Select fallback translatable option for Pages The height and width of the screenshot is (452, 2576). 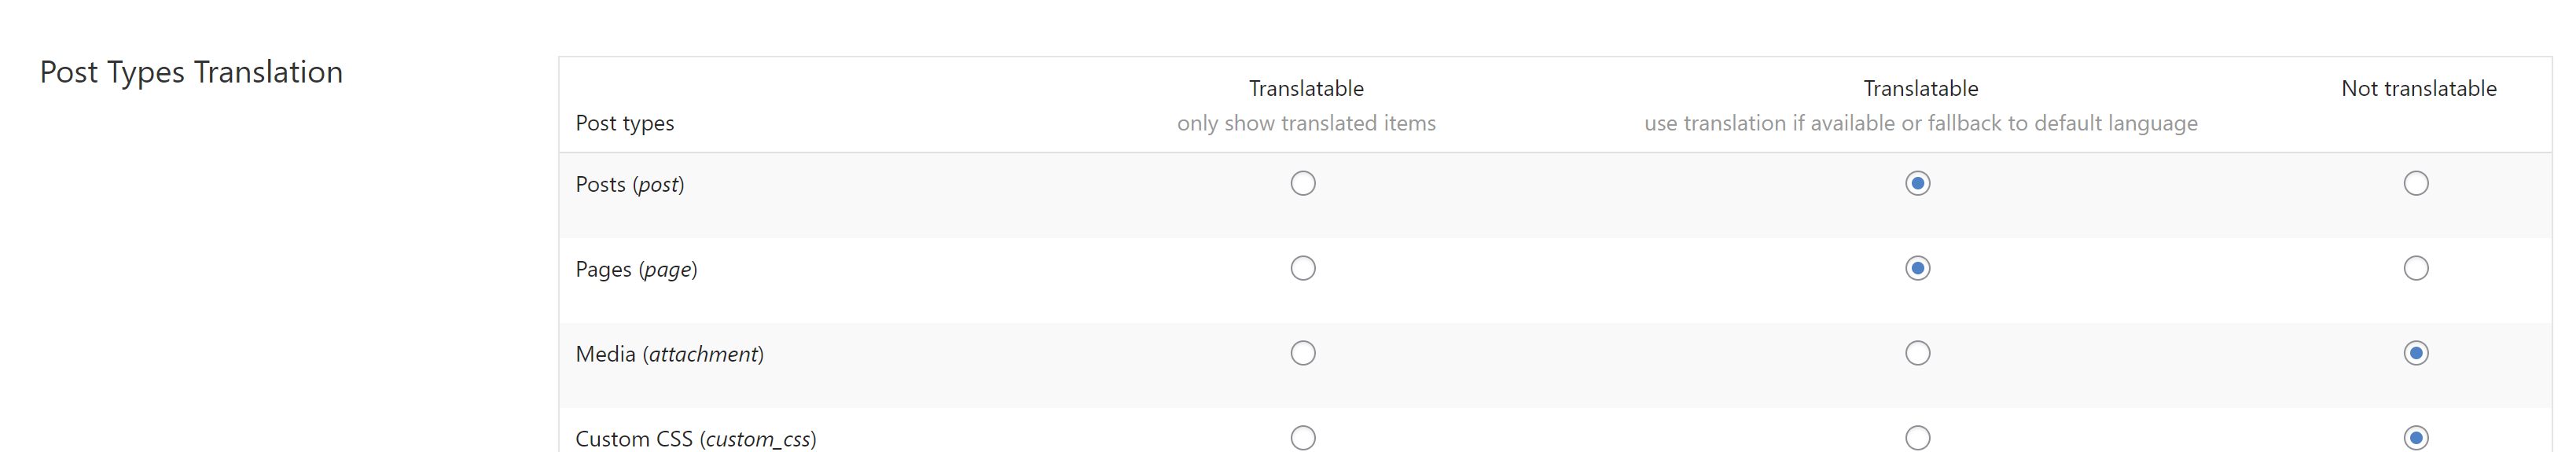(1917, 268)
